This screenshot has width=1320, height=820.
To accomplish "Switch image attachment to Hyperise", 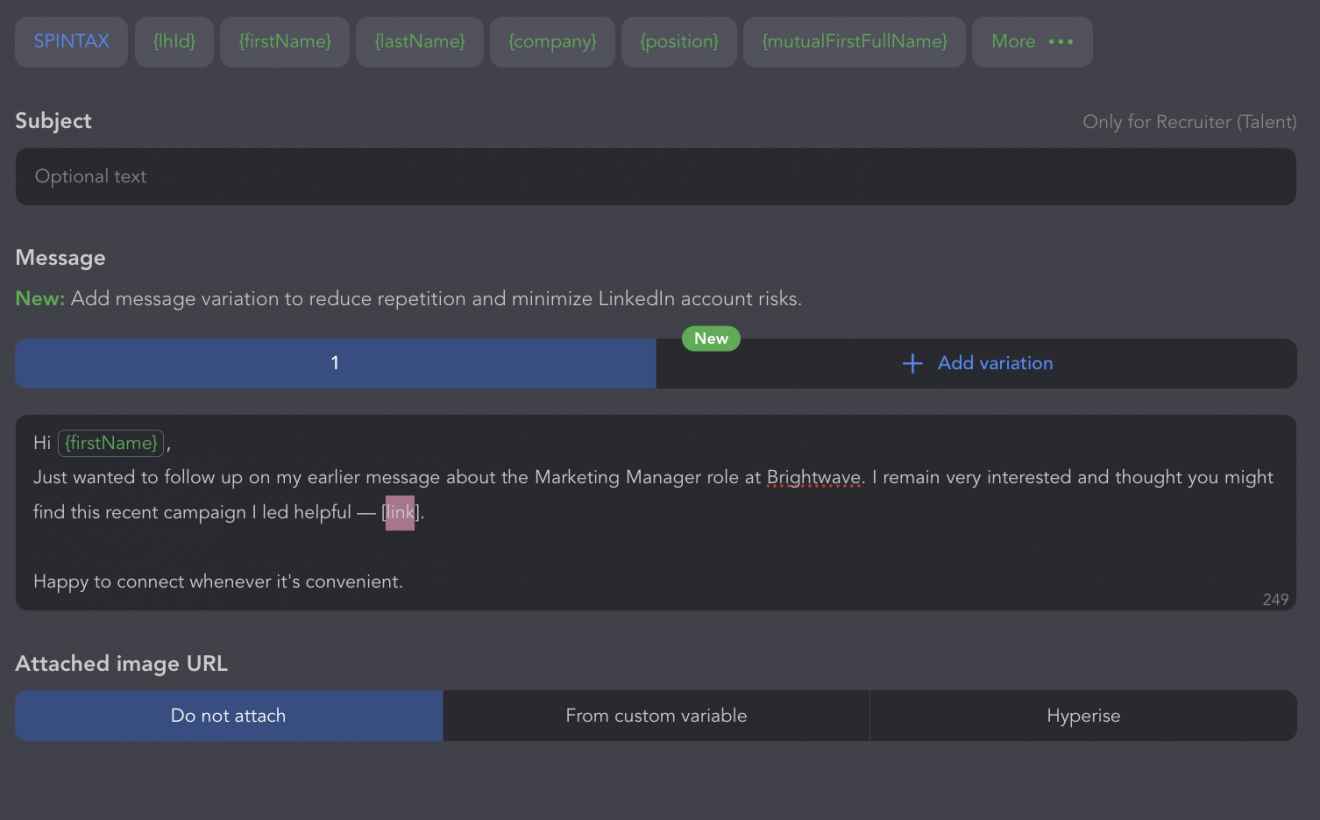I will pyautogui.click(x=1083, y=716).
